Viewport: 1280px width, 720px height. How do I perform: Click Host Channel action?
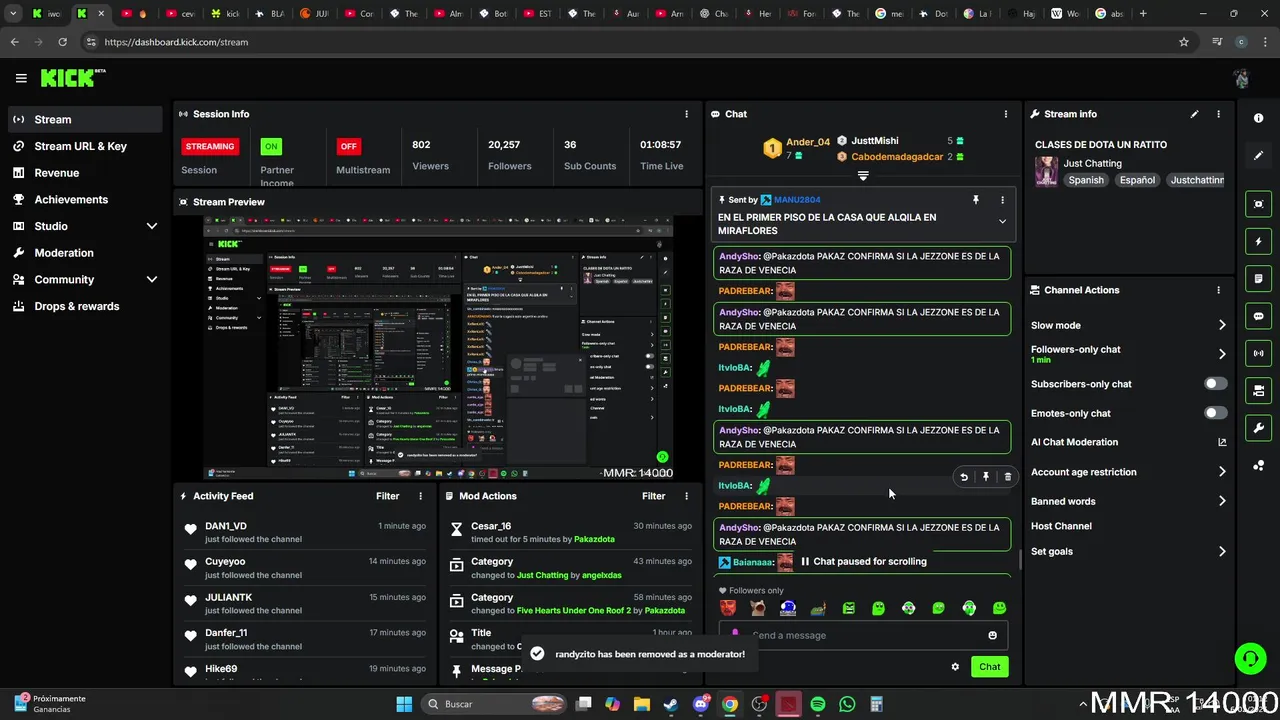[1061, 526]
